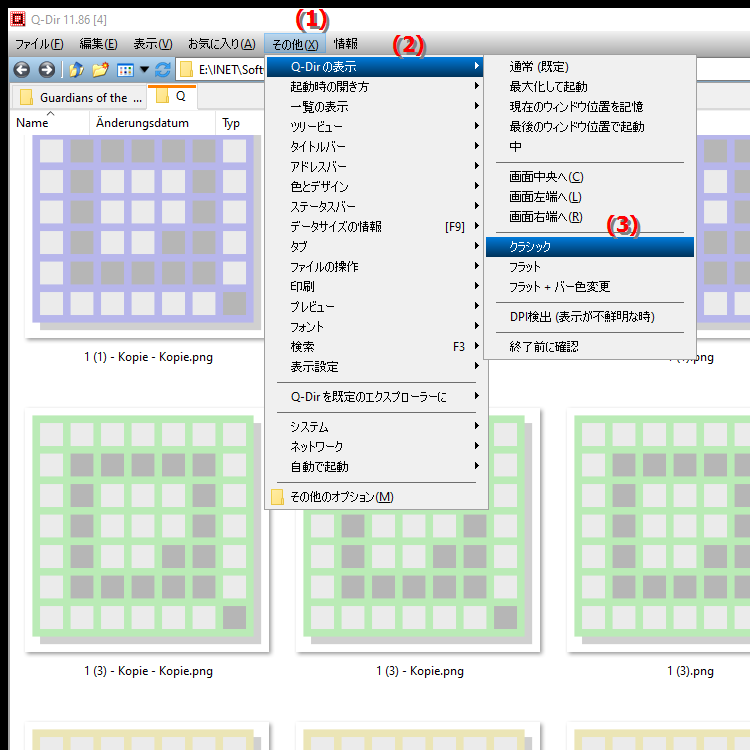750x750 pixels.
Task: Sort by the Typ column header
Action: (239, 123)
